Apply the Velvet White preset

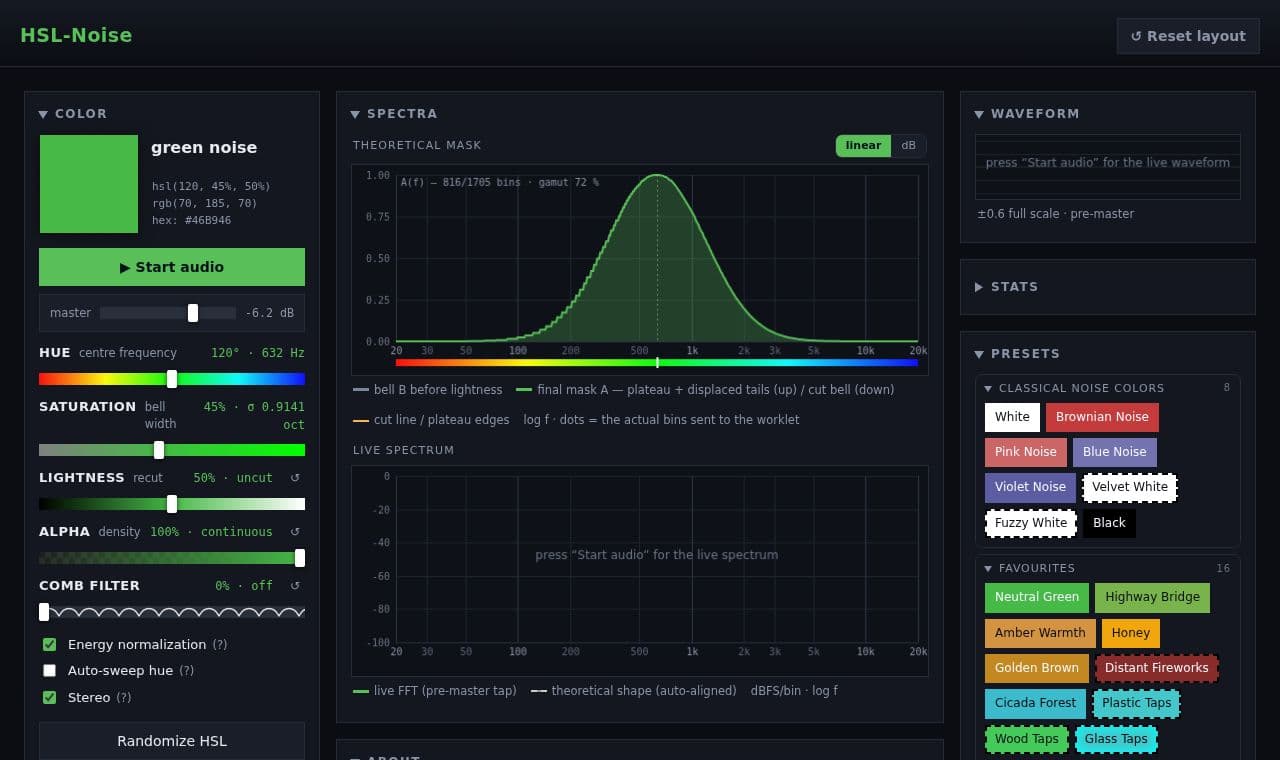(1130, 487)
